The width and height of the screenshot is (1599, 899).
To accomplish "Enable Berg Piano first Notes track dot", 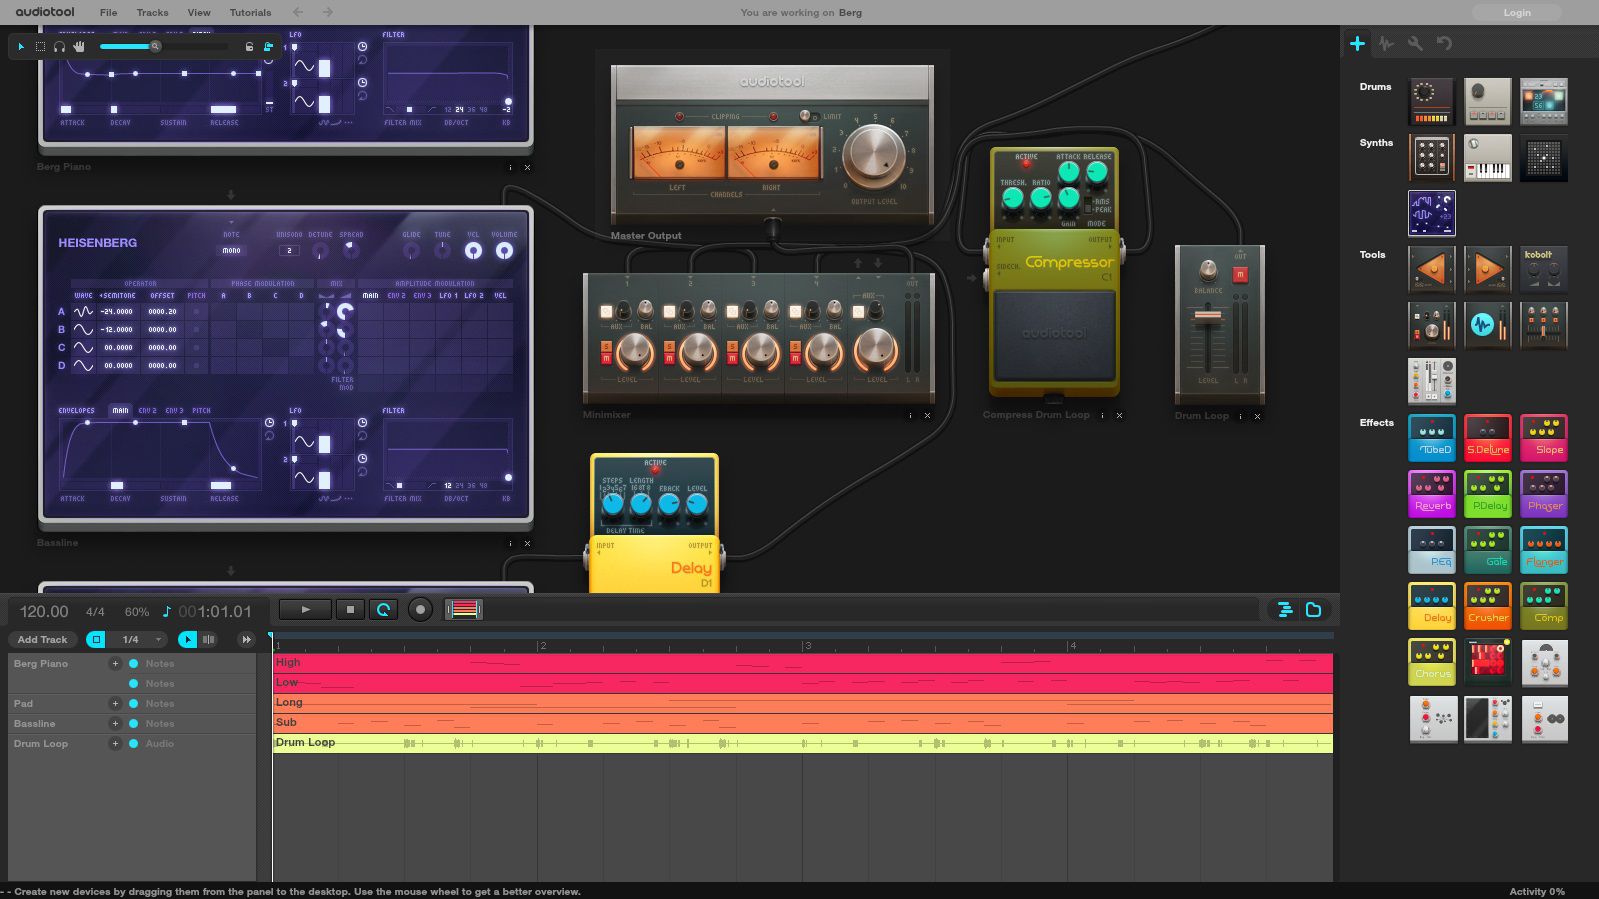I will pyautogui.click(x=134, y=663).
